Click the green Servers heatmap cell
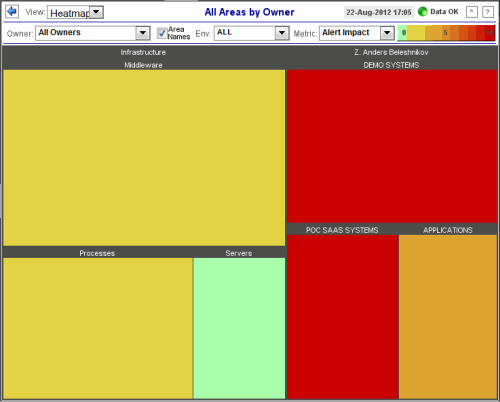This screenshot has width=500, height=402. click(x=239, y=328)
